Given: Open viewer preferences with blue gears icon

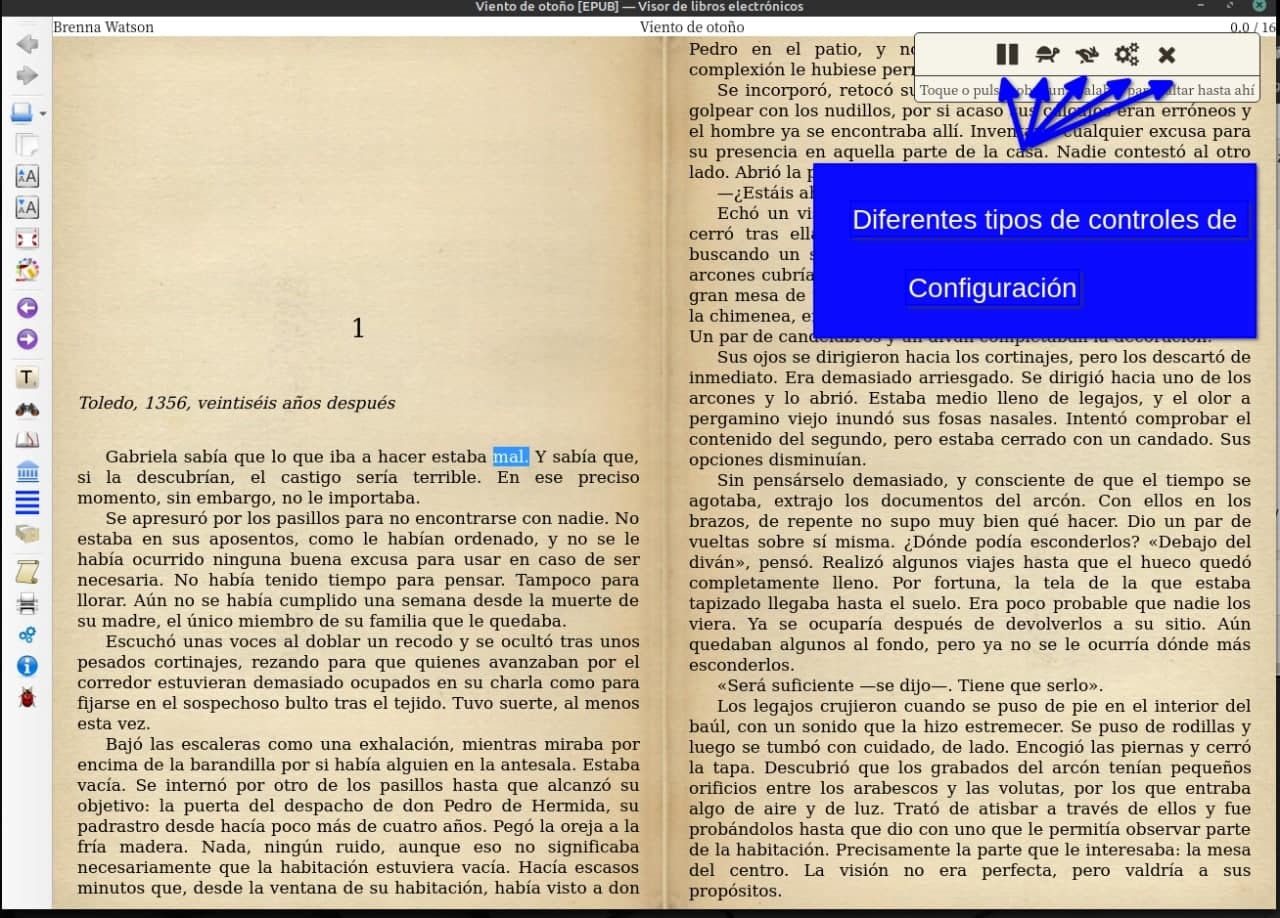Looking at the screenshot, I should [x=27, y=634].
